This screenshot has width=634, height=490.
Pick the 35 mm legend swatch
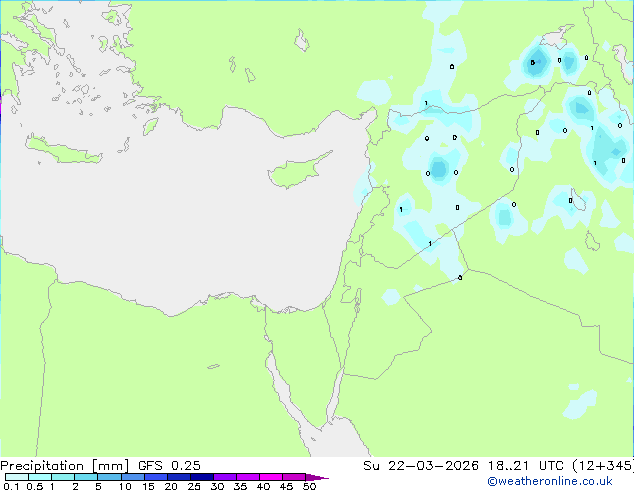pos(247,477)
